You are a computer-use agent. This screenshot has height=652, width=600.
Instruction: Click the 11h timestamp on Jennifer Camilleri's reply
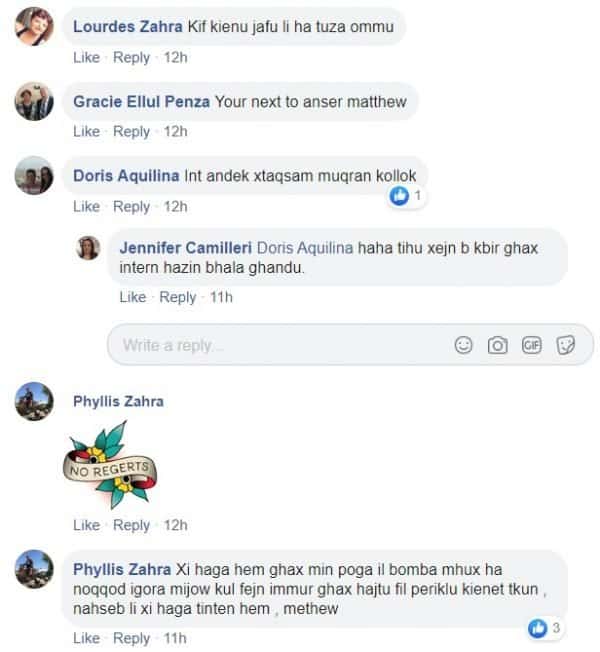[x=220, y=296]
